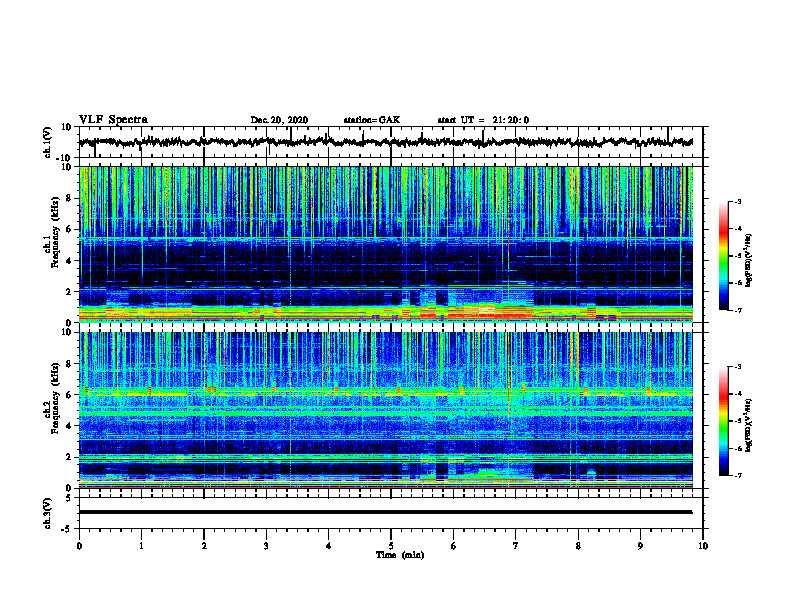
Task: Click the ch.2 colorbar log(PSD) unit label
Action: tap(749, 425)
